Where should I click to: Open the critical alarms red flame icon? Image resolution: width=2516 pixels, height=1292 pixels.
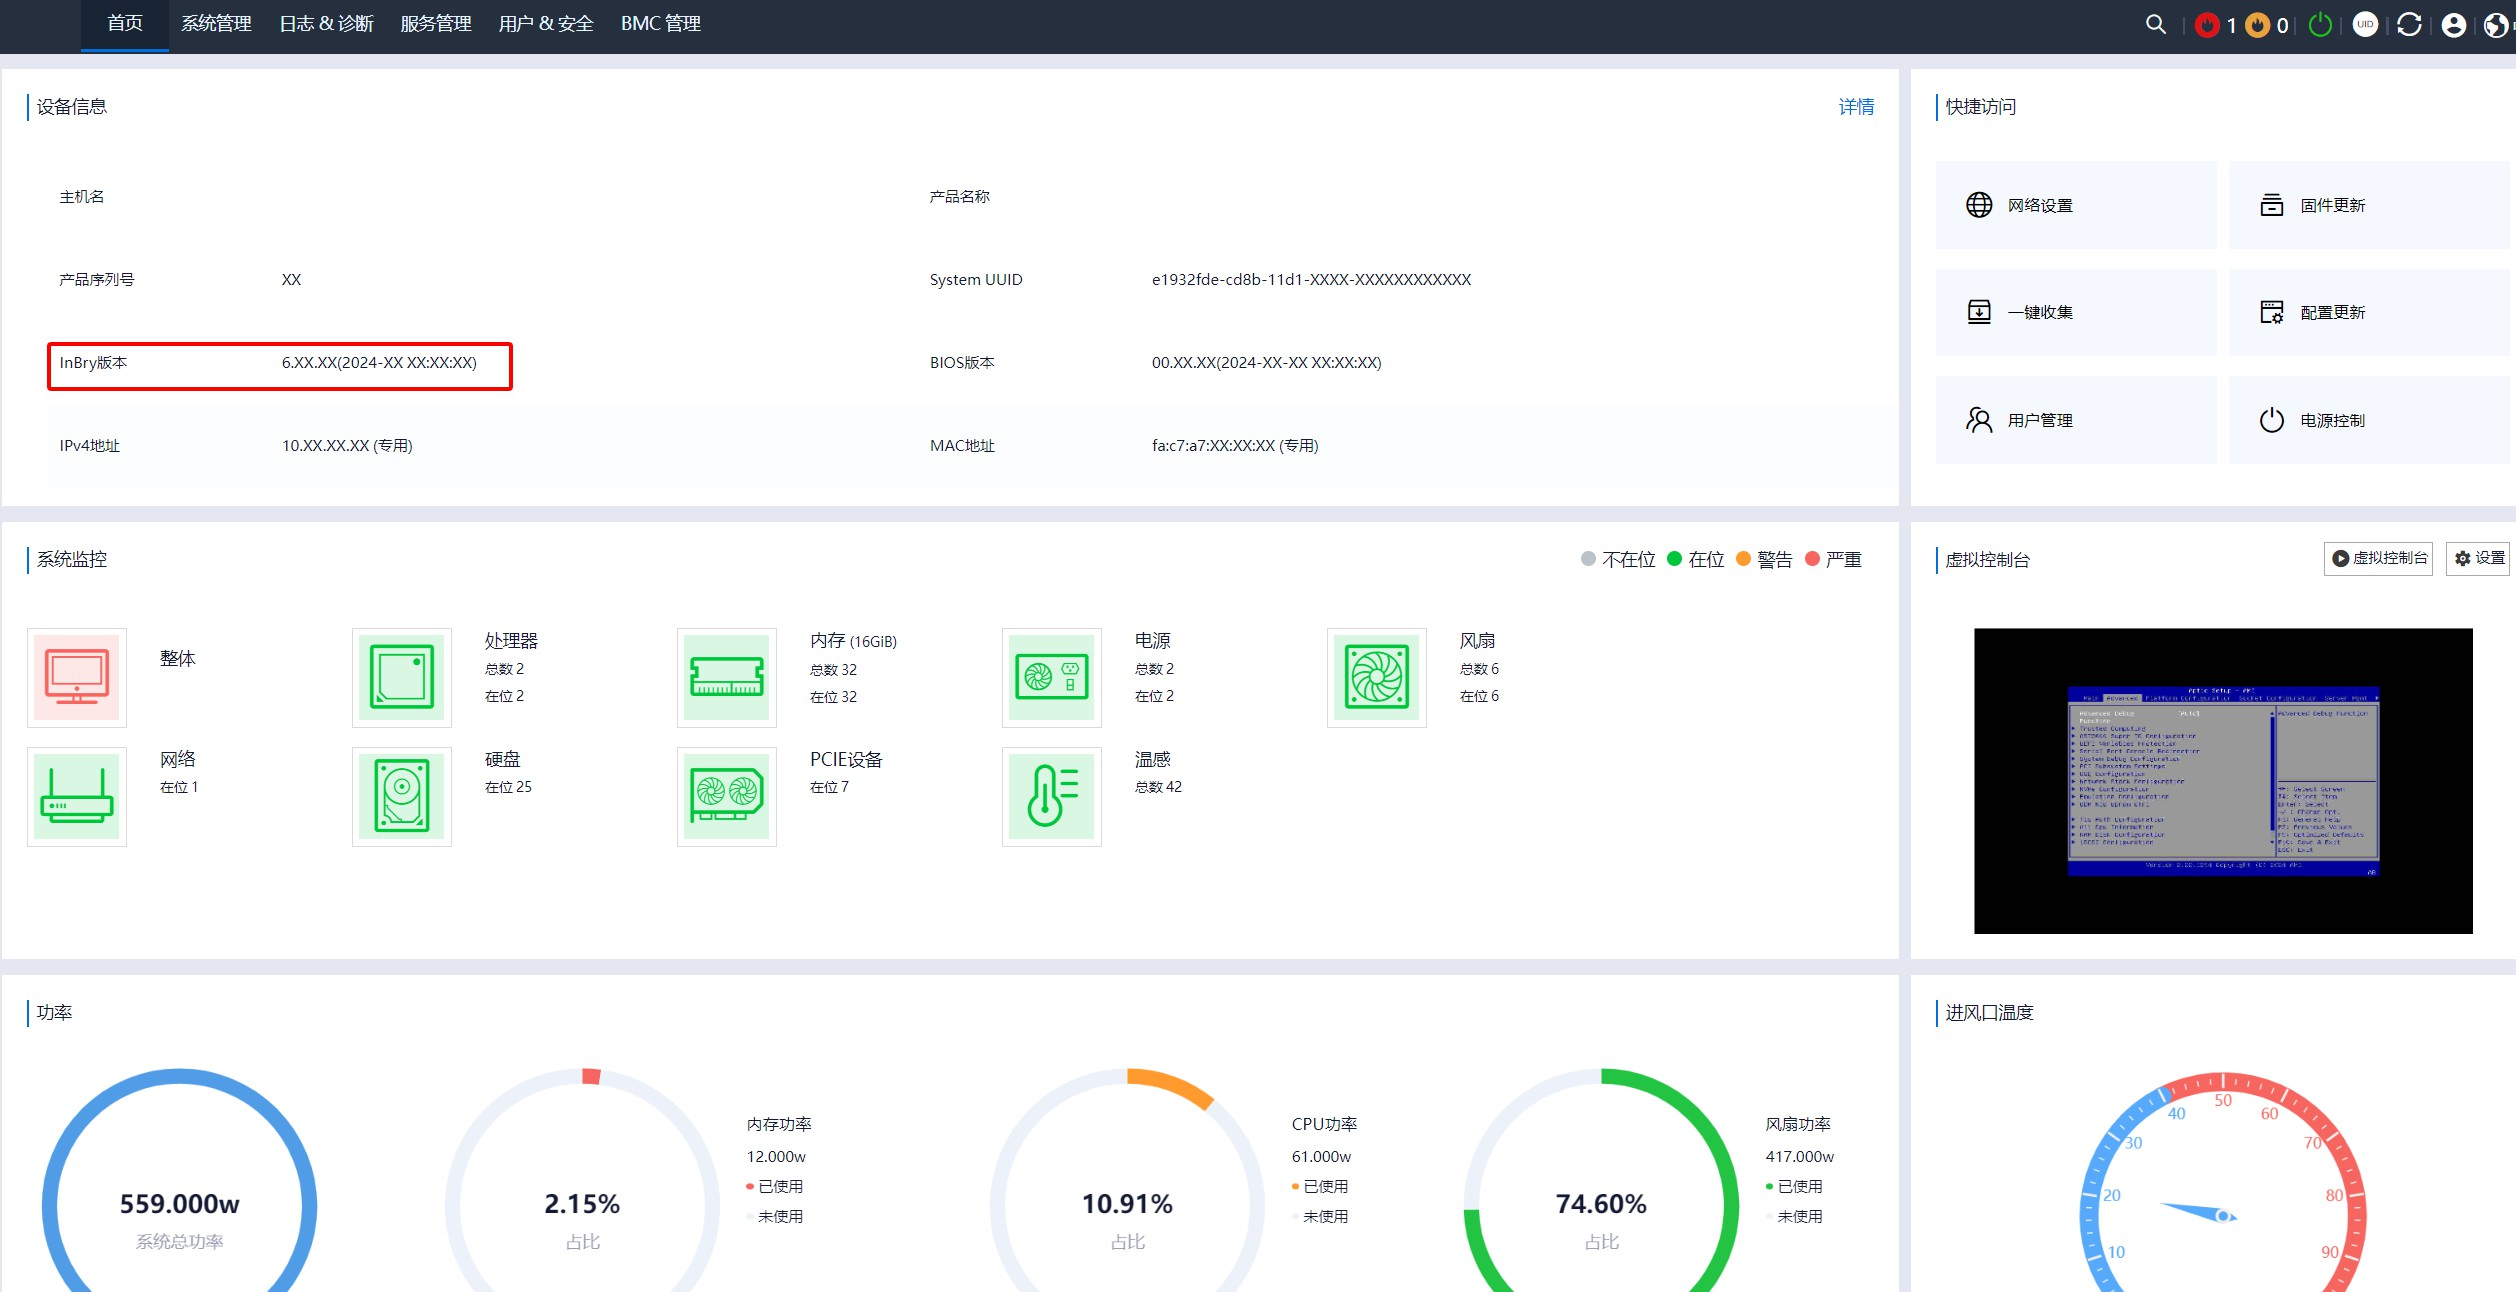click(2207, 25)
